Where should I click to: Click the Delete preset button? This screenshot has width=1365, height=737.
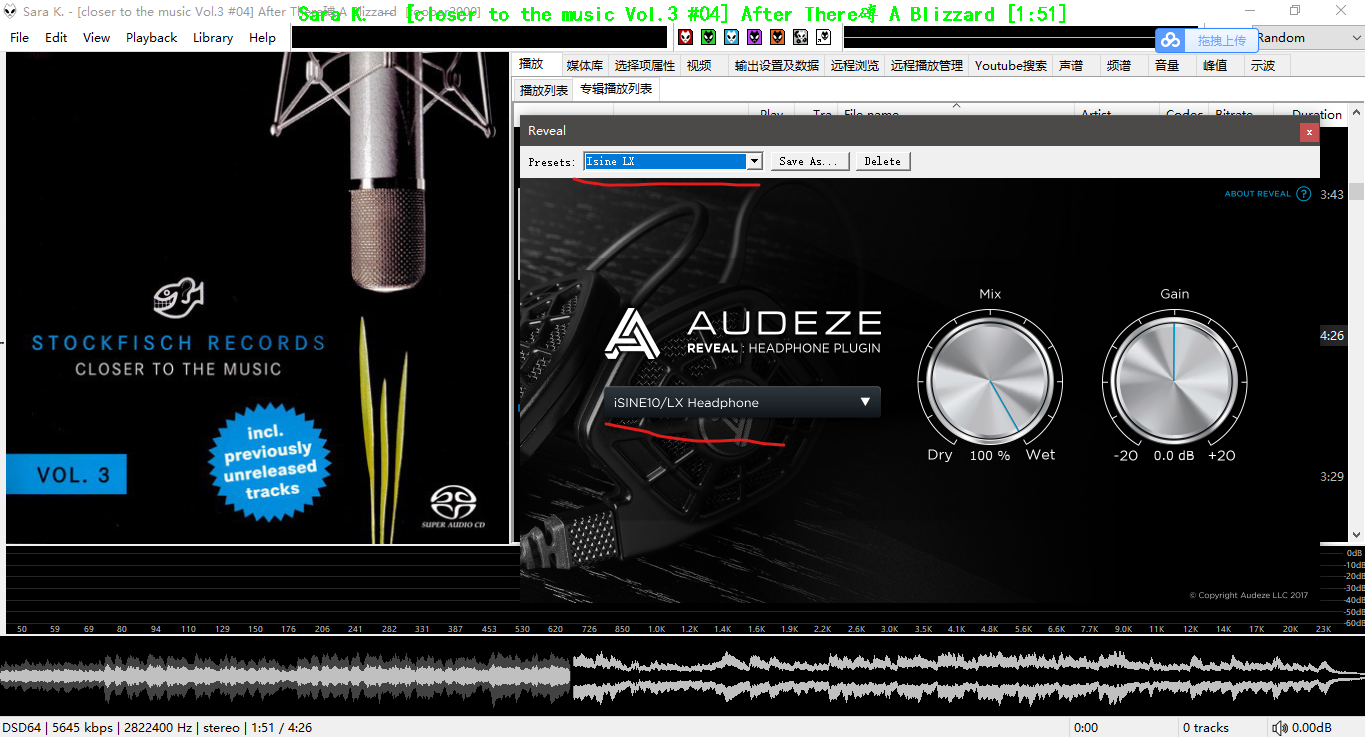pos(882,161)
